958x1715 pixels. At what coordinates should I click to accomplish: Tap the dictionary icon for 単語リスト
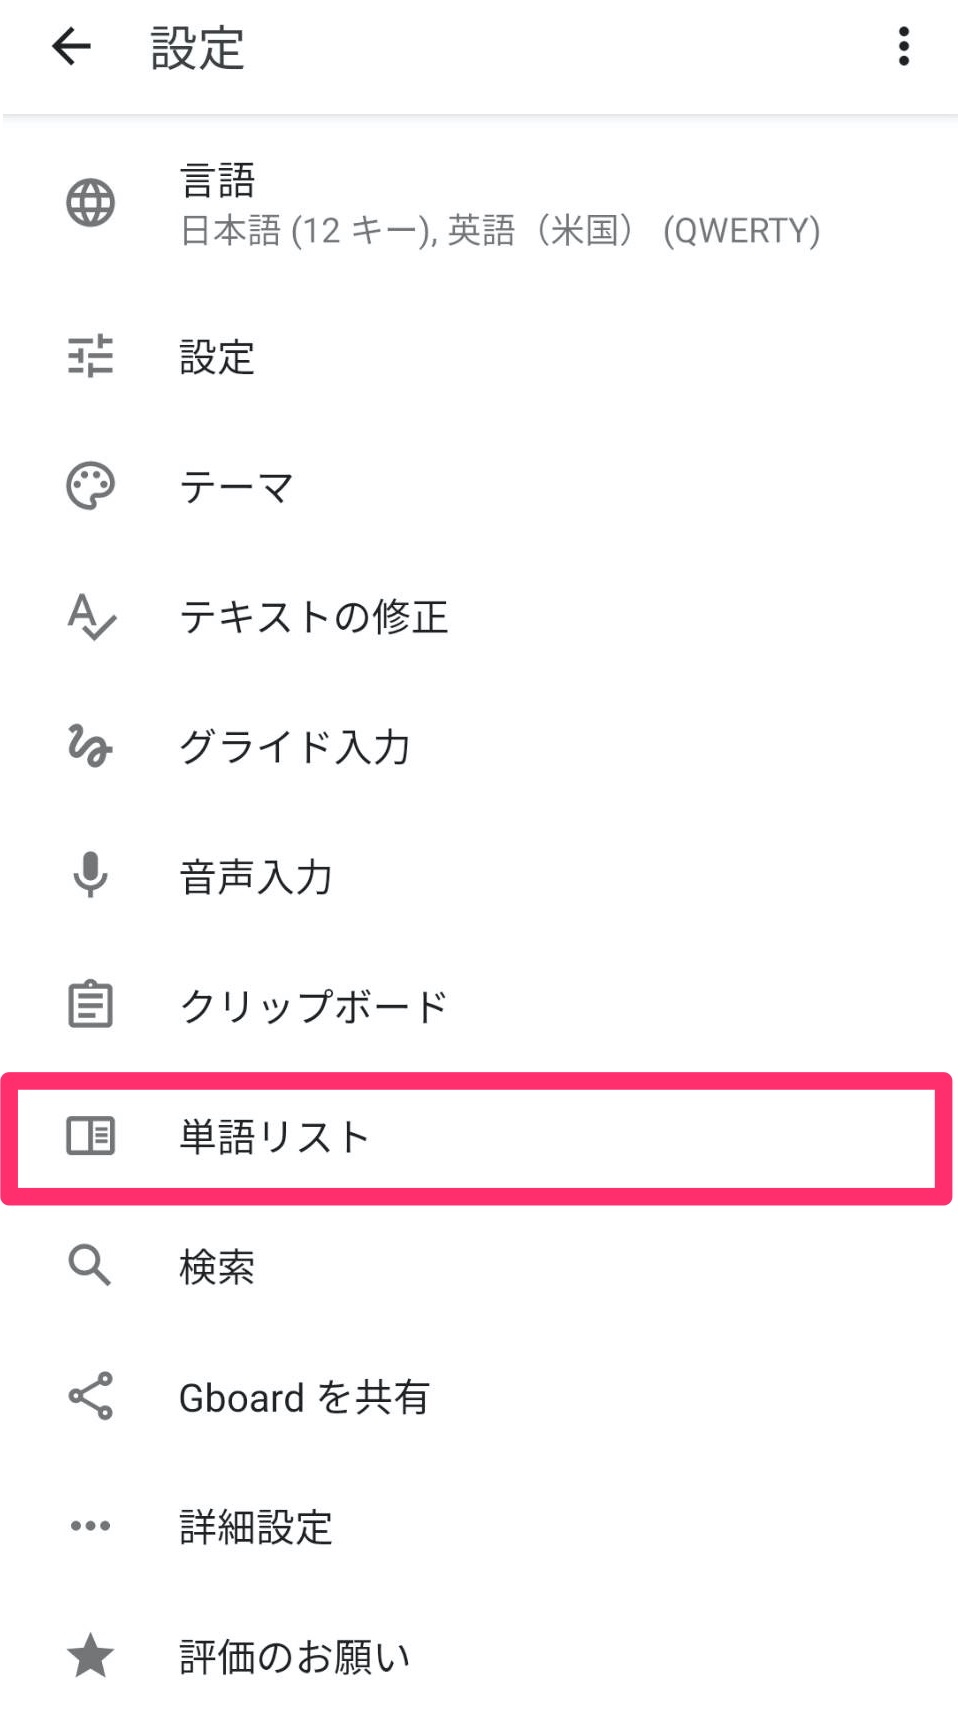coord(90,1136)
